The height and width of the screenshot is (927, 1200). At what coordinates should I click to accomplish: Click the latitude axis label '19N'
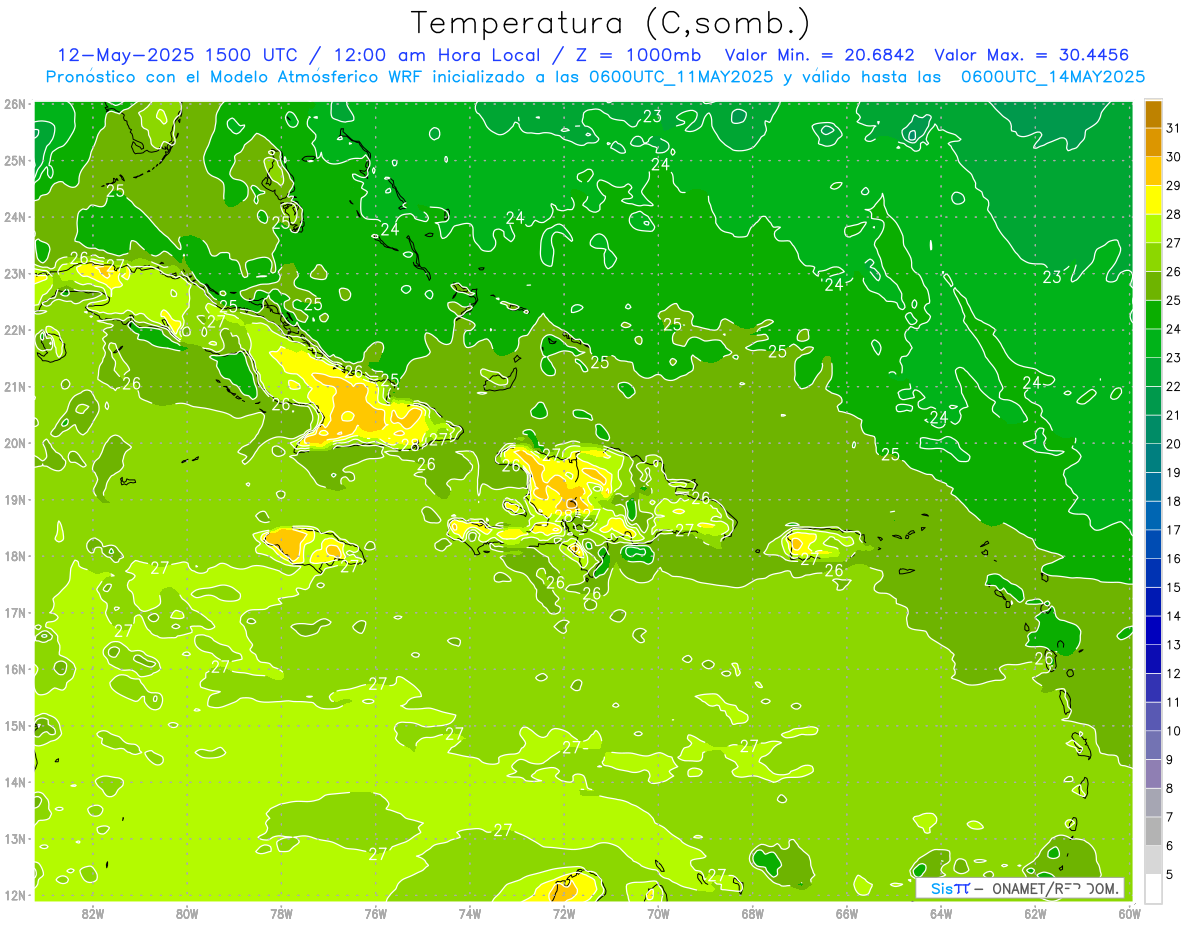(15, 500)
